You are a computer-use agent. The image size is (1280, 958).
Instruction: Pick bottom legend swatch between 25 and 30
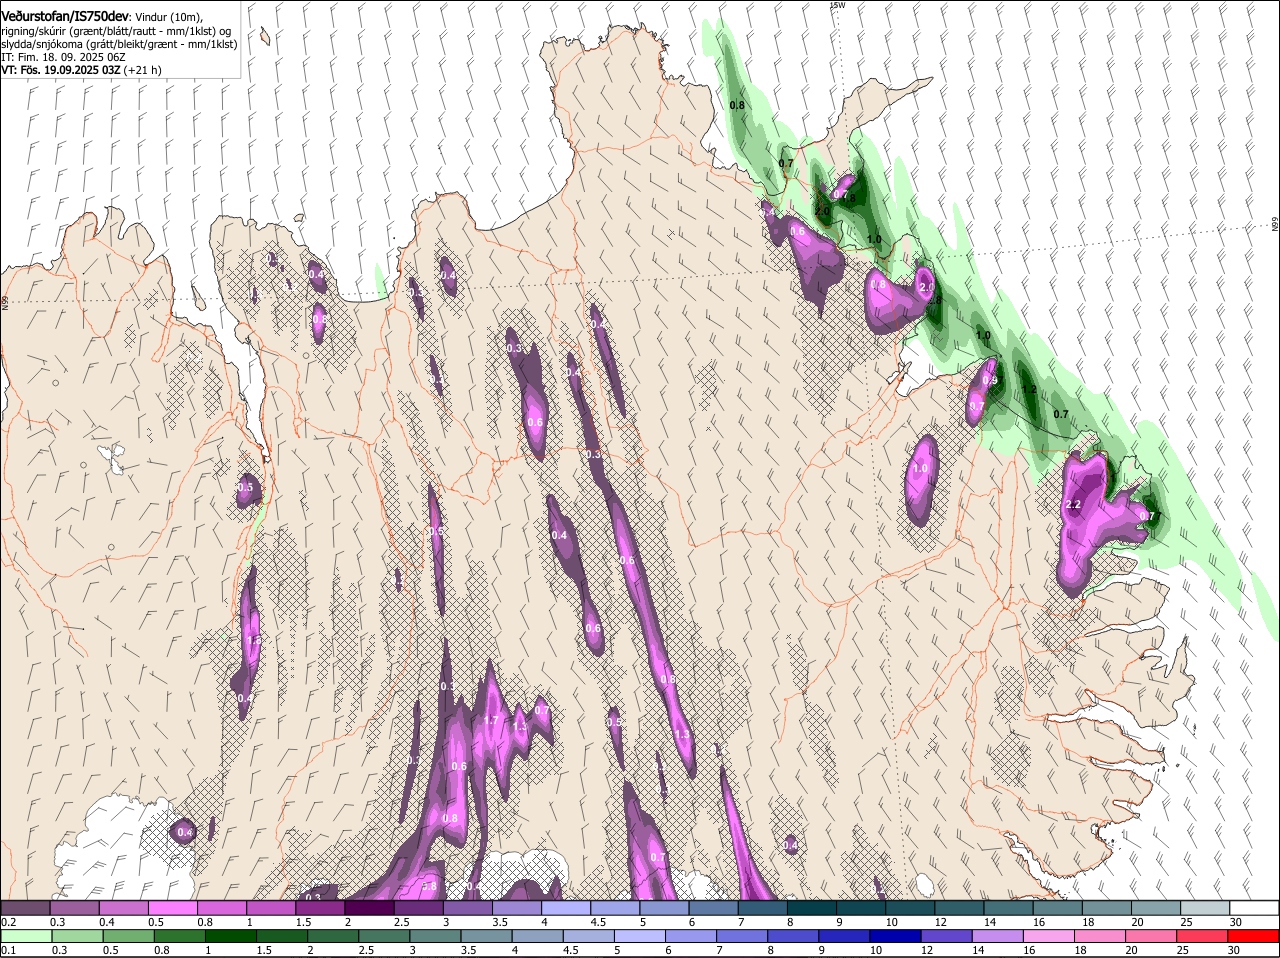[1202, 936]
